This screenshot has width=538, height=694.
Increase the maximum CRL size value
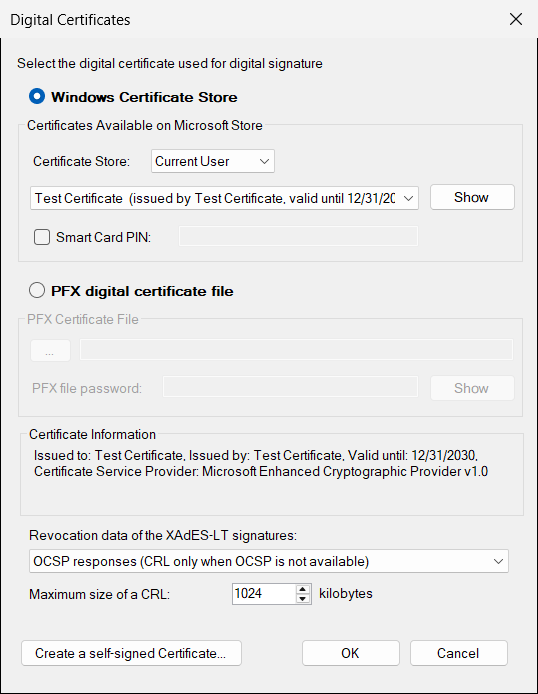pyautogui.click(x=303, y=589)
